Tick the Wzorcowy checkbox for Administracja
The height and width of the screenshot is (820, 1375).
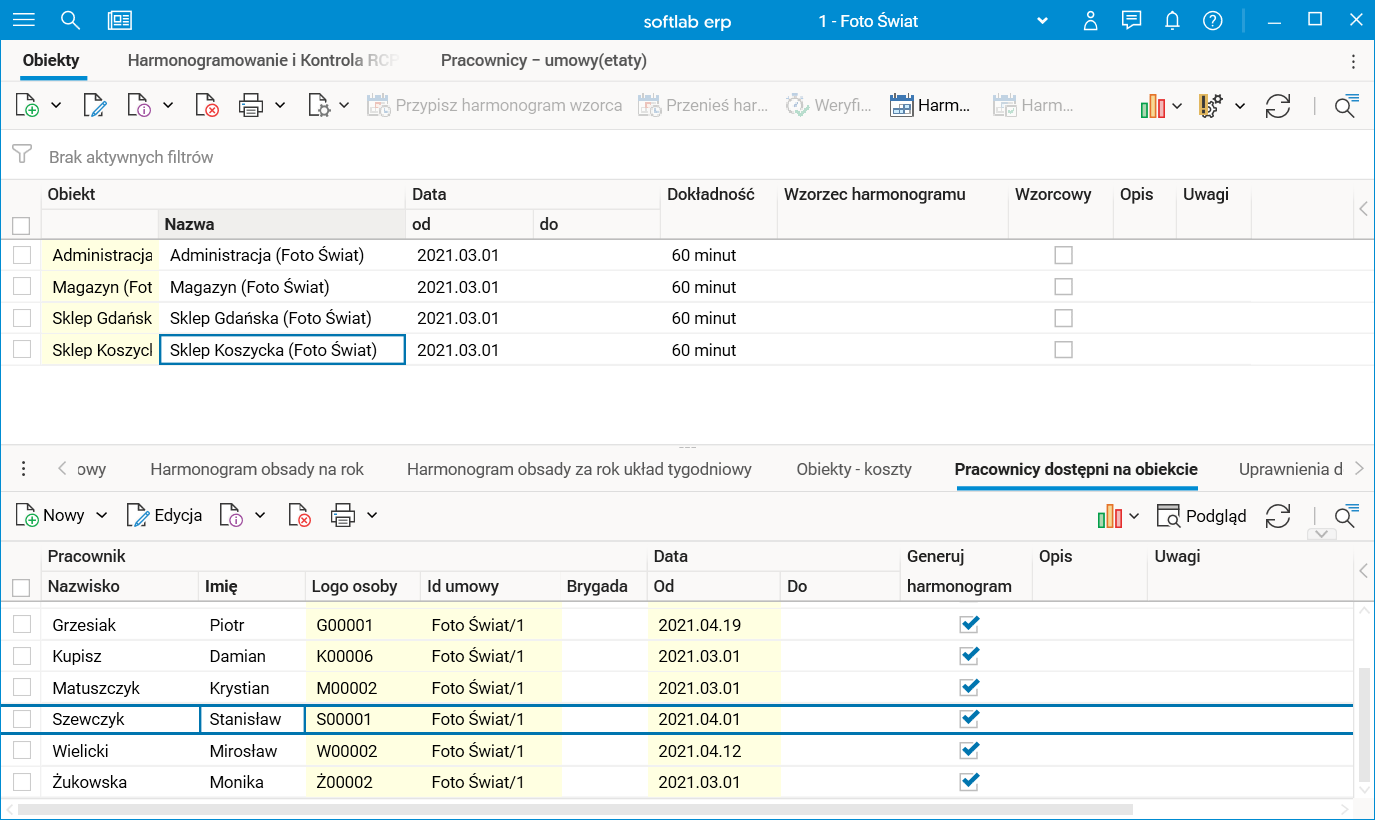(x=1063, y=255)
